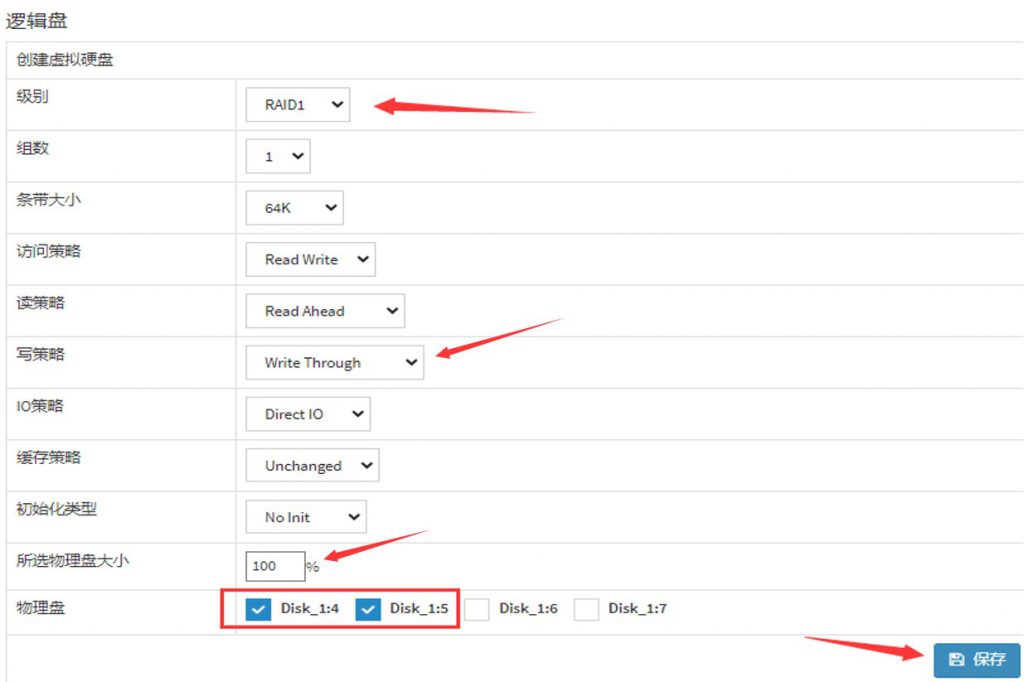
Task: Click the Disk_1:7 label text
Action: click(637, 608)
